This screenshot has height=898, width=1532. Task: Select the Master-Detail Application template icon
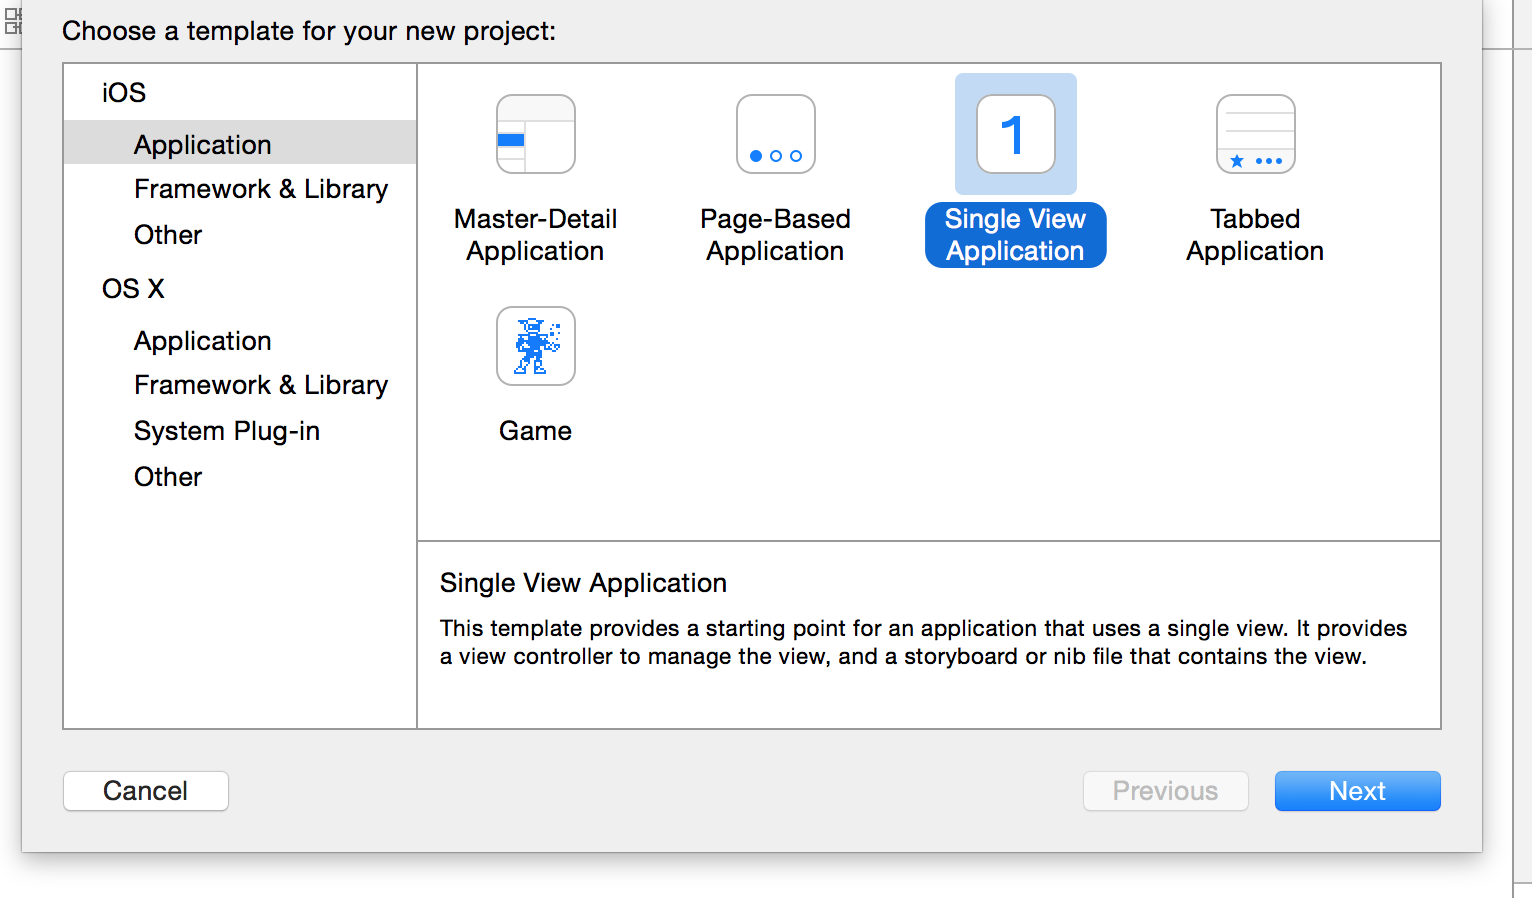click(x=536, y=134)
